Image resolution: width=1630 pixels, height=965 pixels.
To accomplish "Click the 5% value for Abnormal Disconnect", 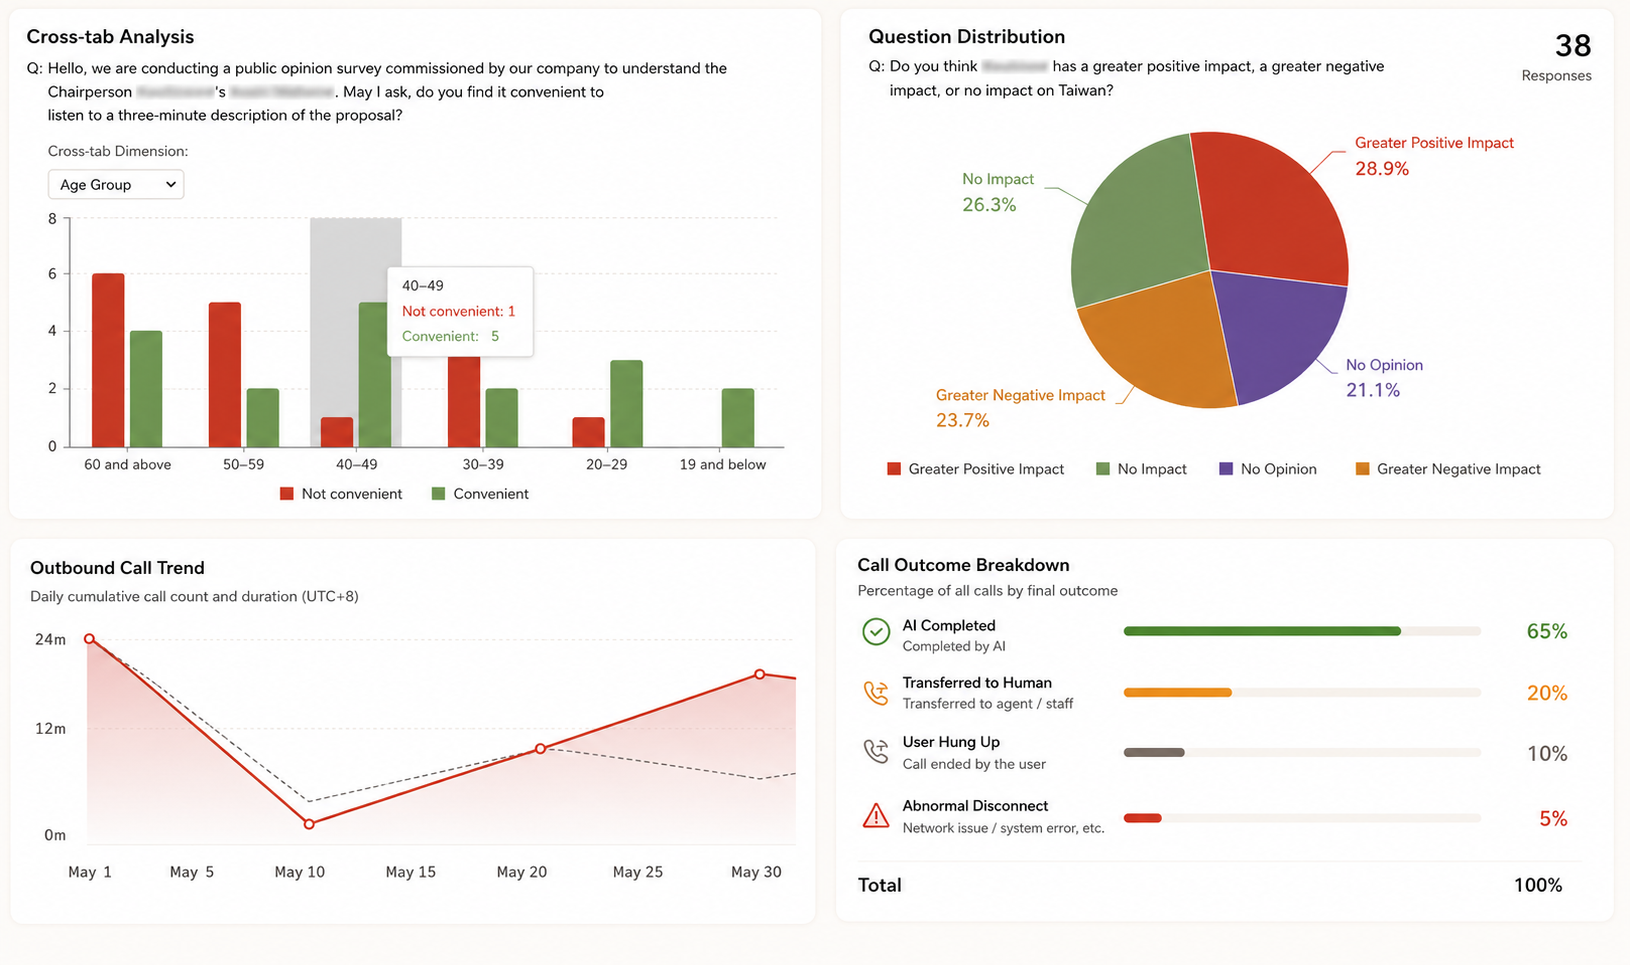I will (x=1553, y=819).
